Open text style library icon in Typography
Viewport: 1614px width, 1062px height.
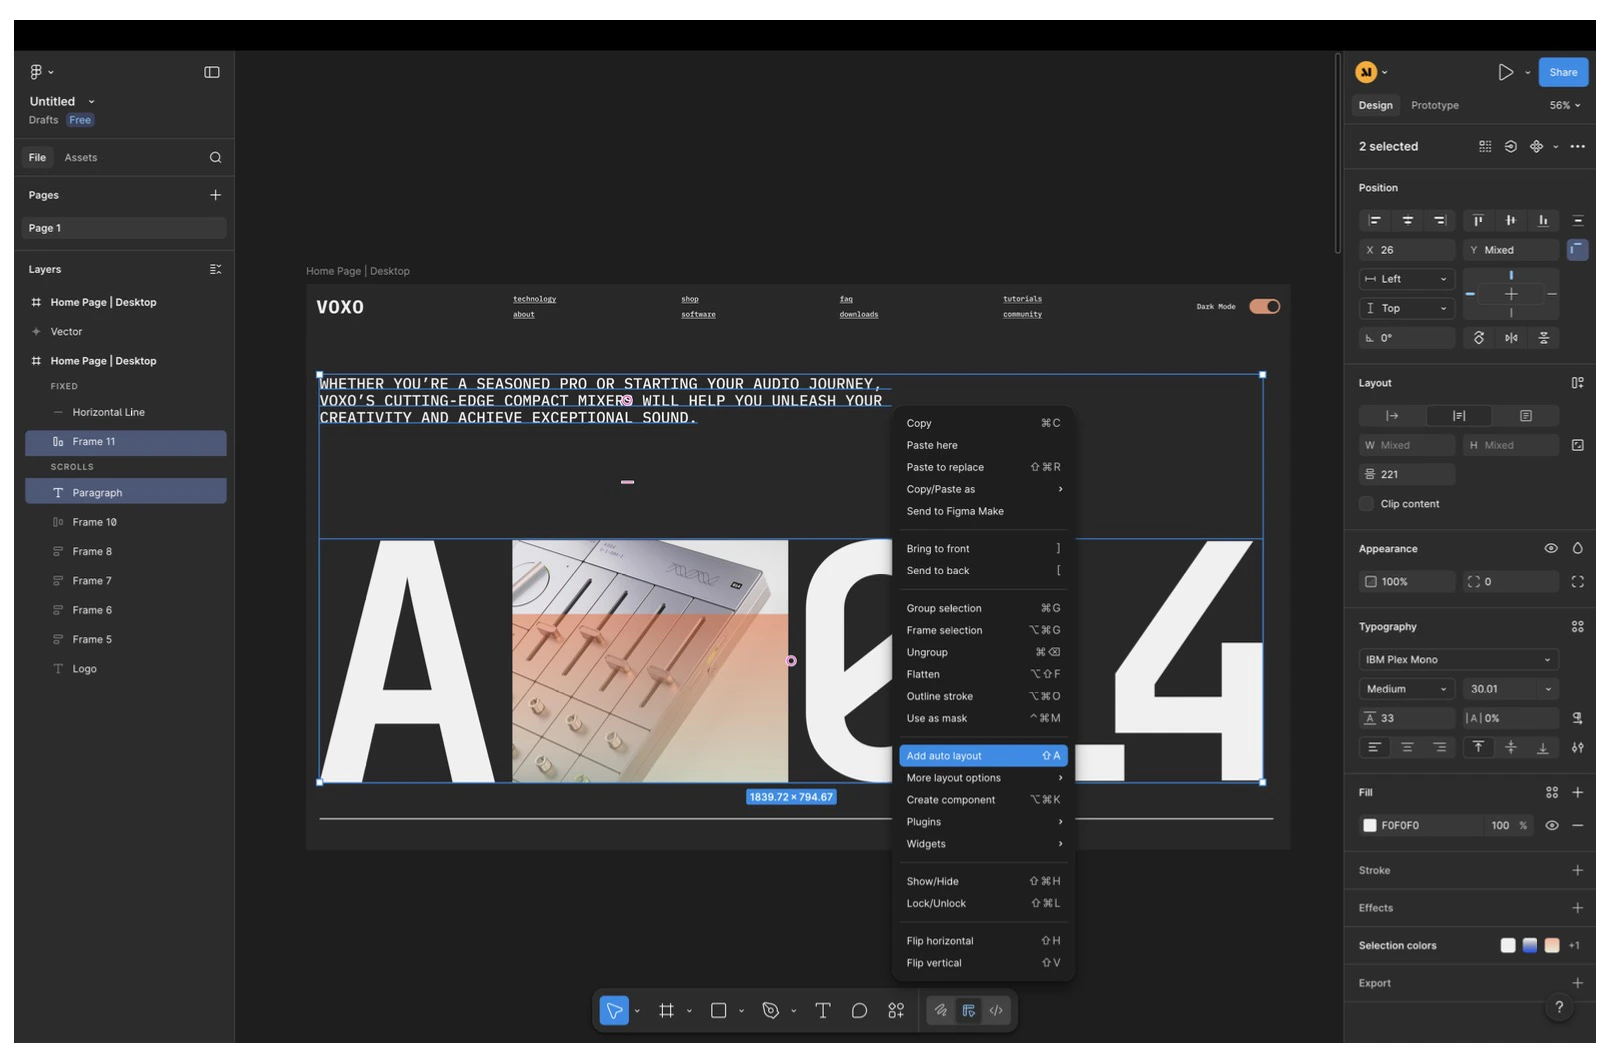pos(1577,627)
